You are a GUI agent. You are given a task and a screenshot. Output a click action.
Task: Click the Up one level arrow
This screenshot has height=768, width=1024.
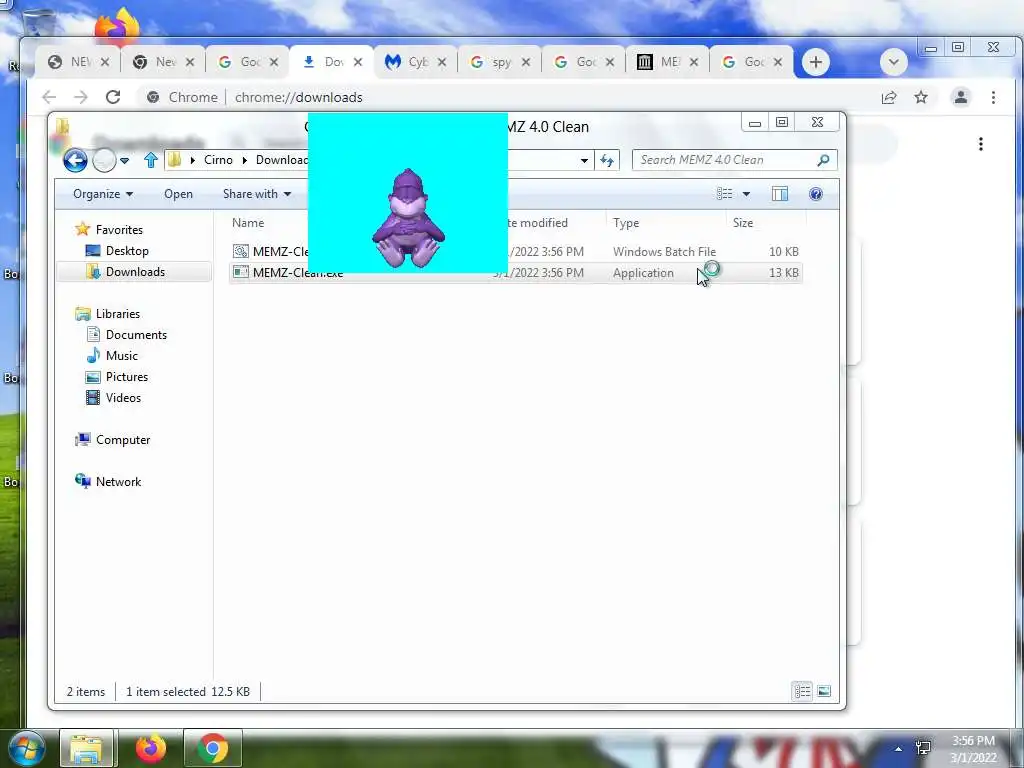[151, 160]
